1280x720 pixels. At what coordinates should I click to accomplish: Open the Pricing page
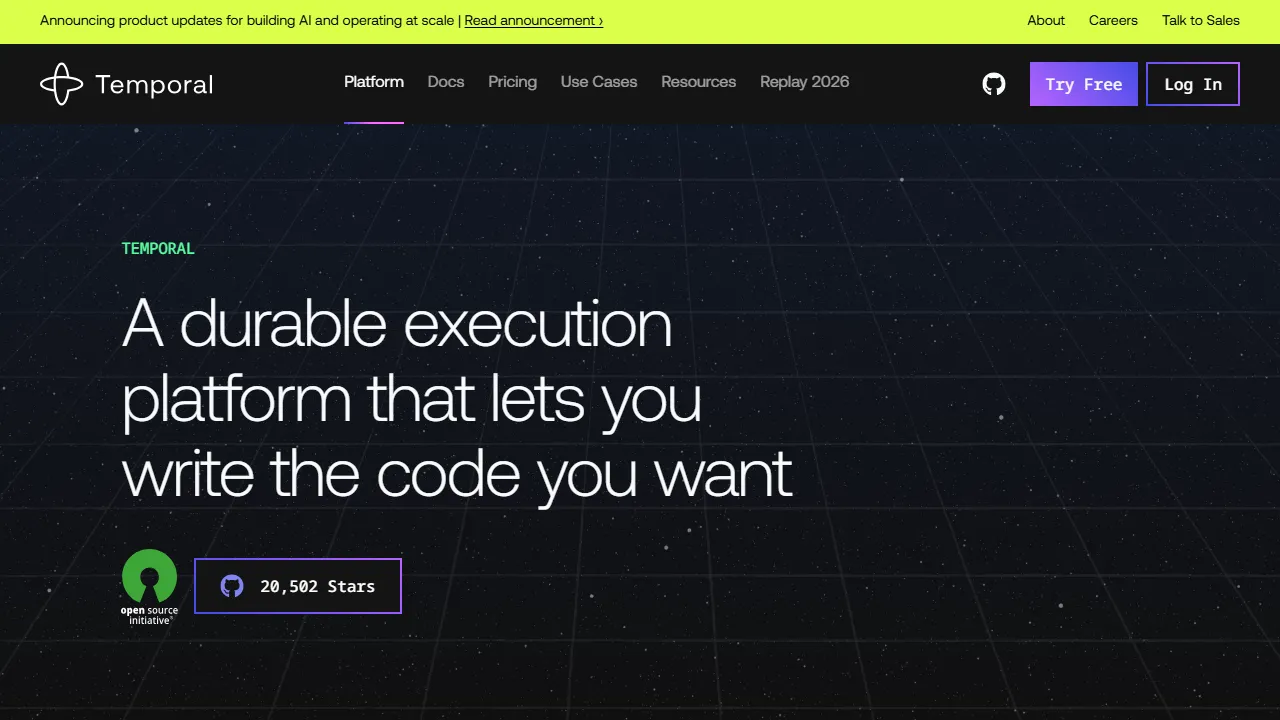tap(513, 82)
